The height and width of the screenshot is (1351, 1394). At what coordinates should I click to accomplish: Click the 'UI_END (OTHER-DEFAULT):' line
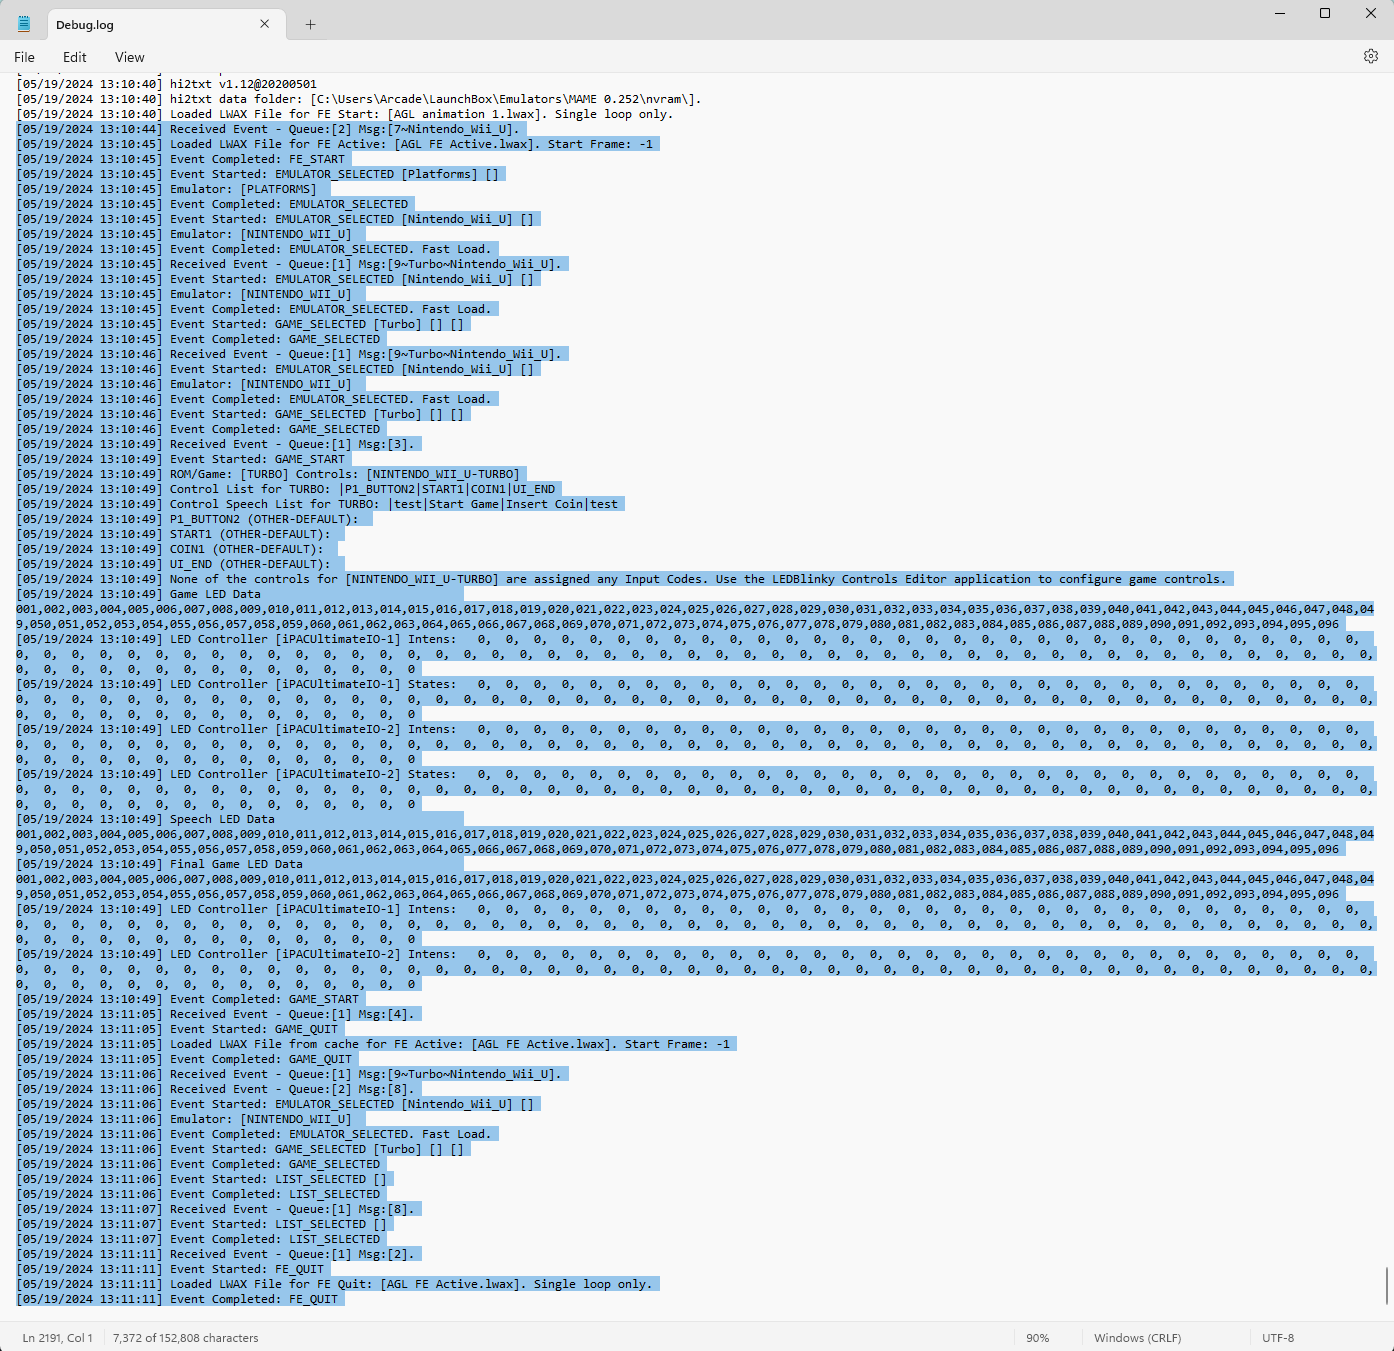point(173,564)
